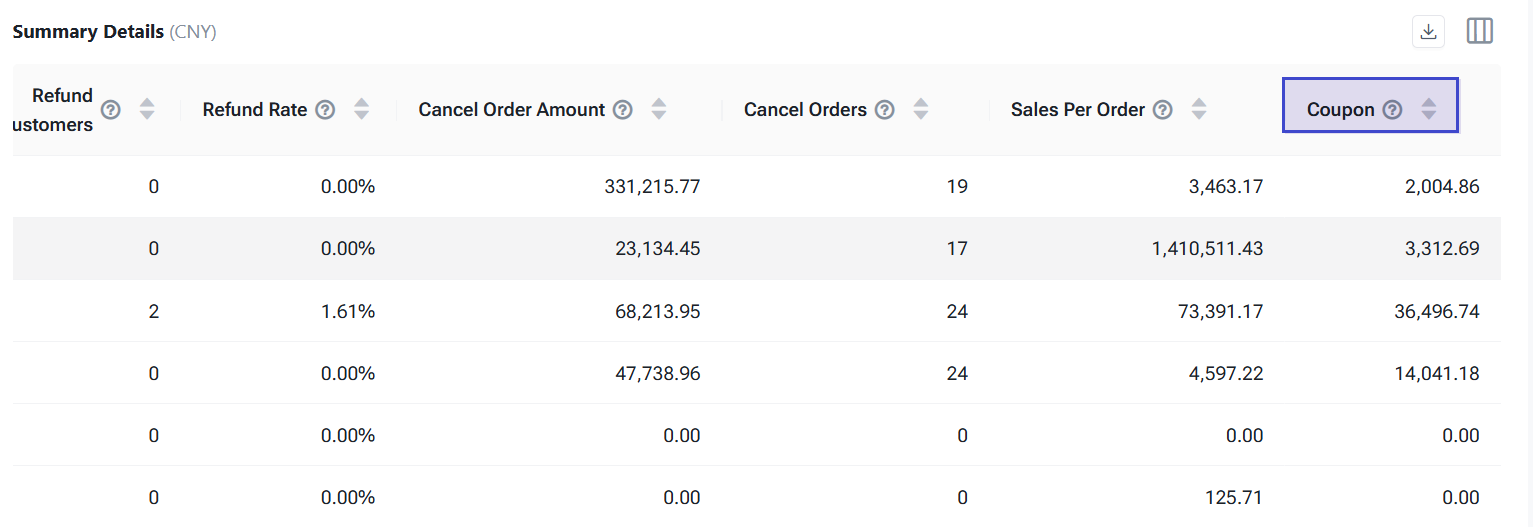Select the 1.61% refund rate cell

coord(348,312)
